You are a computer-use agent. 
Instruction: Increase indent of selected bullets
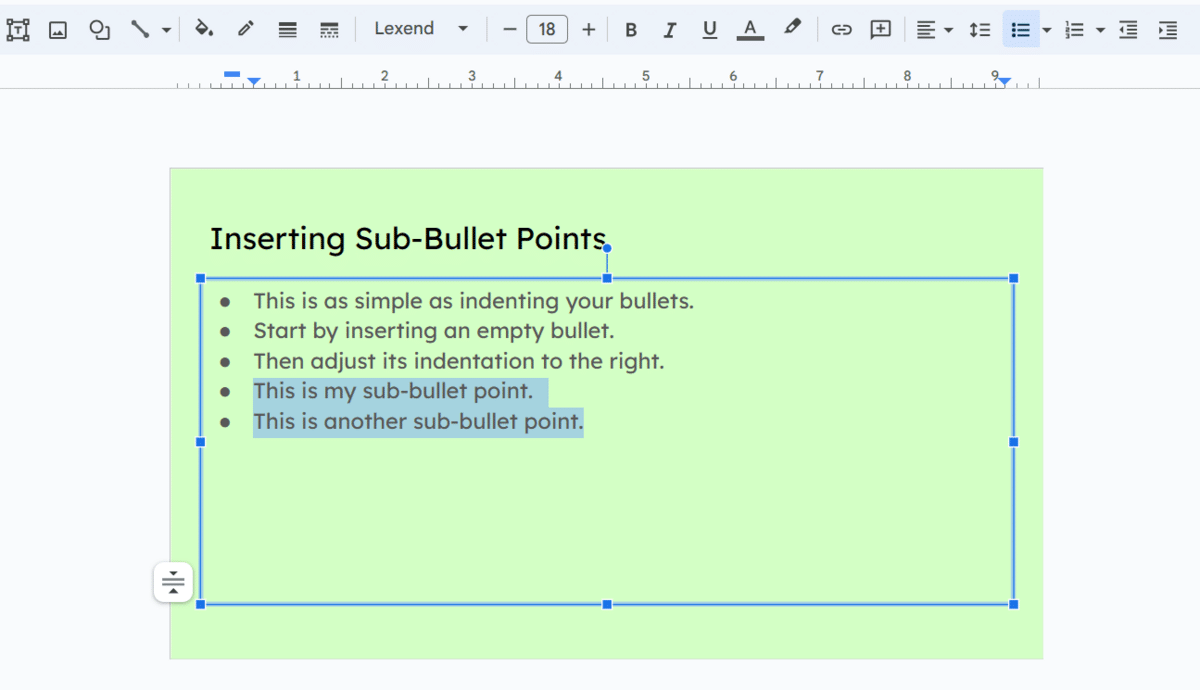[1167, 29]
